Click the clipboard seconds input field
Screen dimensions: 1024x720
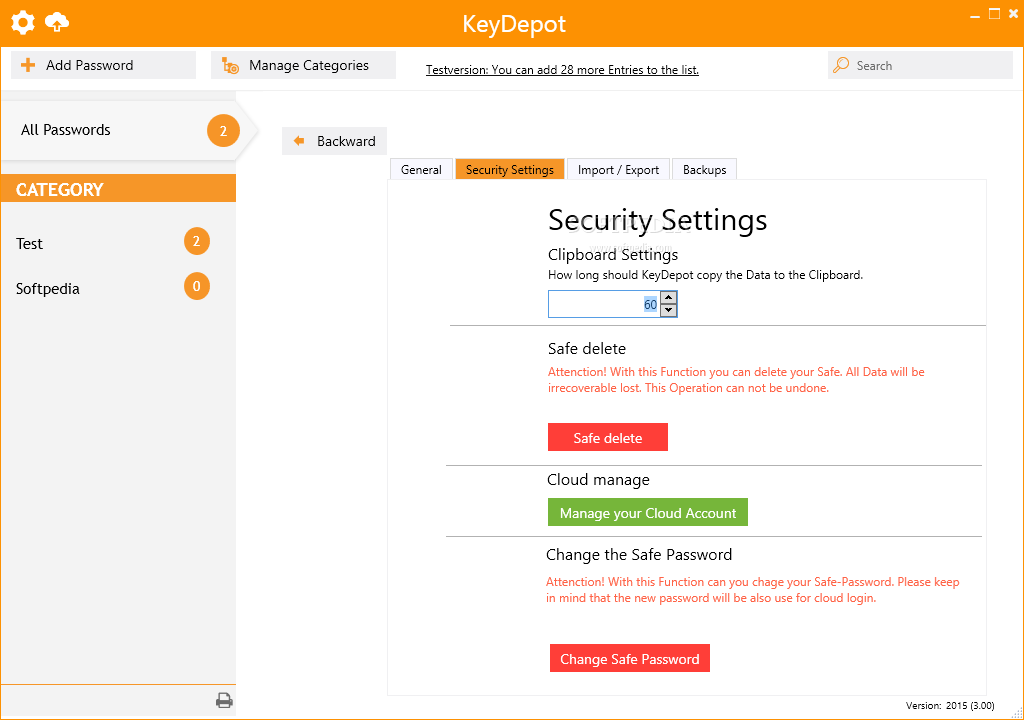tap(604, 304)
